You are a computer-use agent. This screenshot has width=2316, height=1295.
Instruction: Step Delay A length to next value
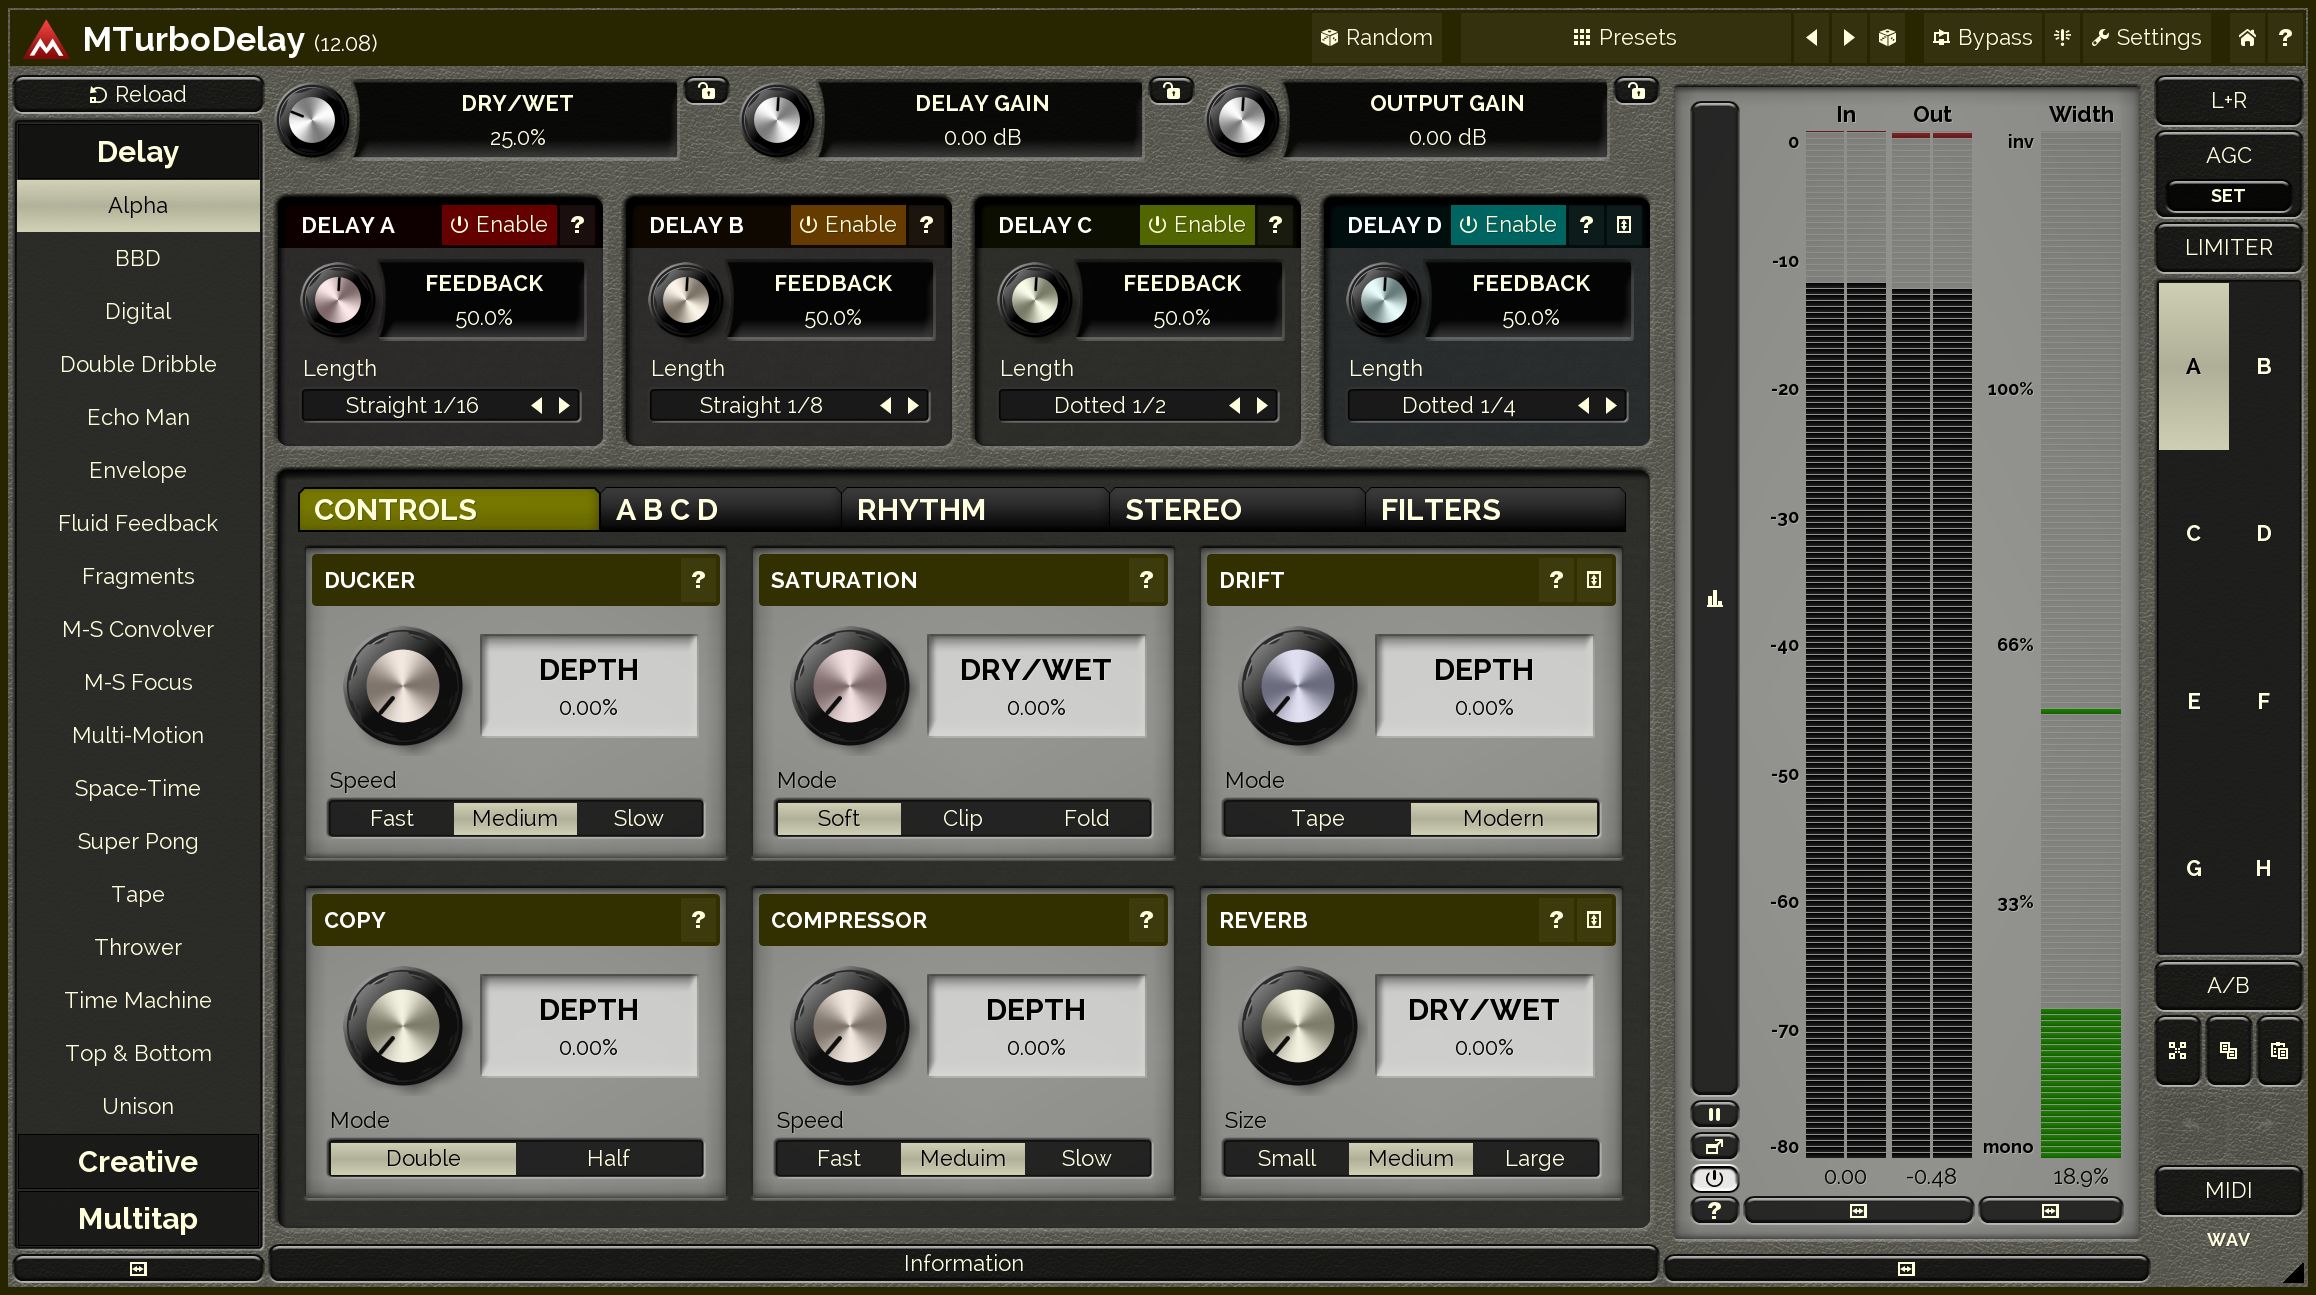coord(564,405)
